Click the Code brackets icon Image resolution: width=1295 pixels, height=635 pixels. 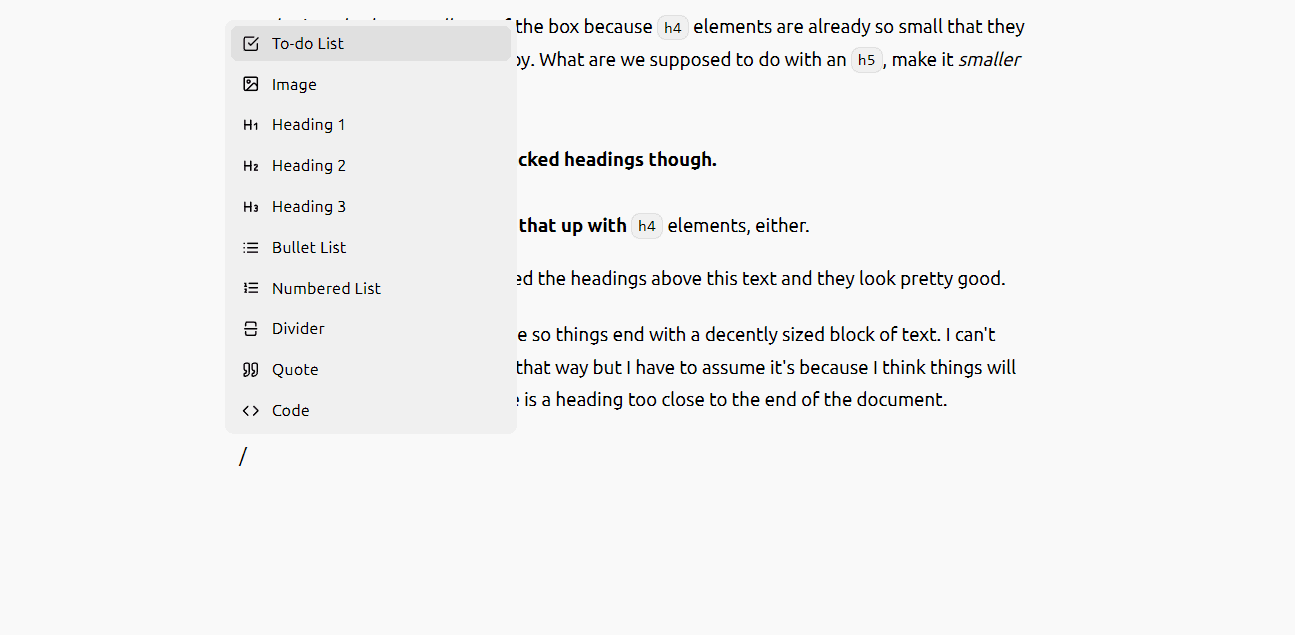coord(251,410)
